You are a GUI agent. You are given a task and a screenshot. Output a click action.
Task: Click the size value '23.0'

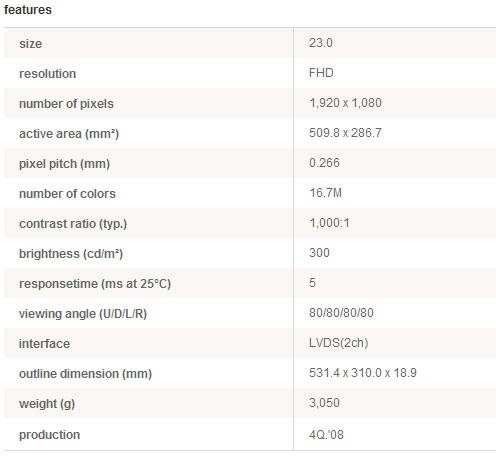[x=321, y=43]
